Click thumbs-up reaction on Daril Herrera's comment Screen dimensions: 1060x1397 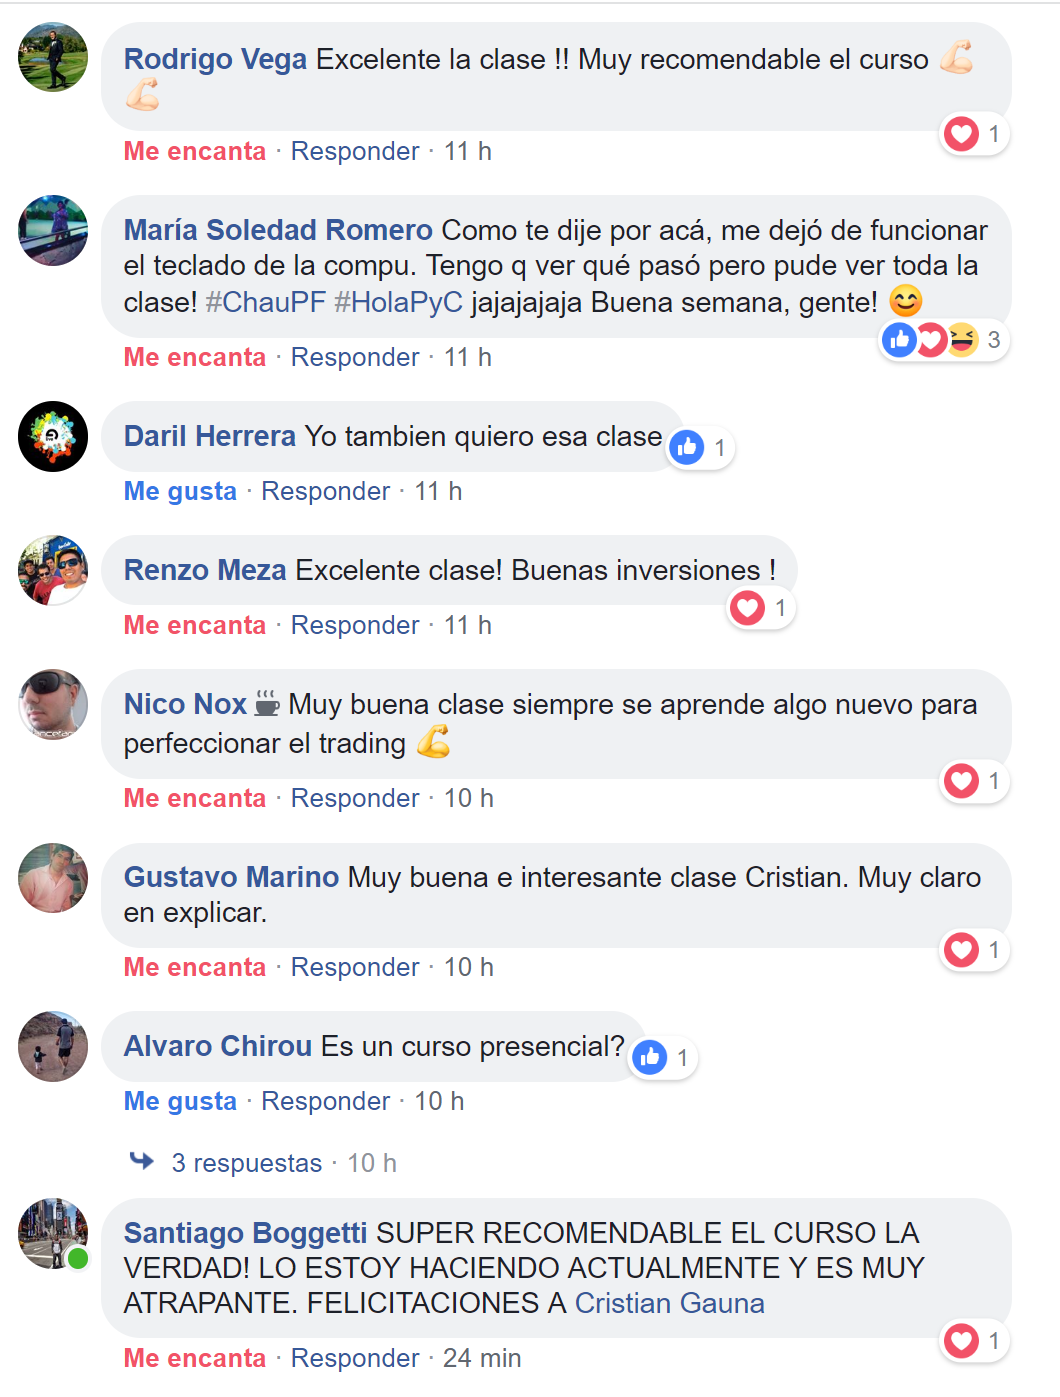tap(687, 448)
